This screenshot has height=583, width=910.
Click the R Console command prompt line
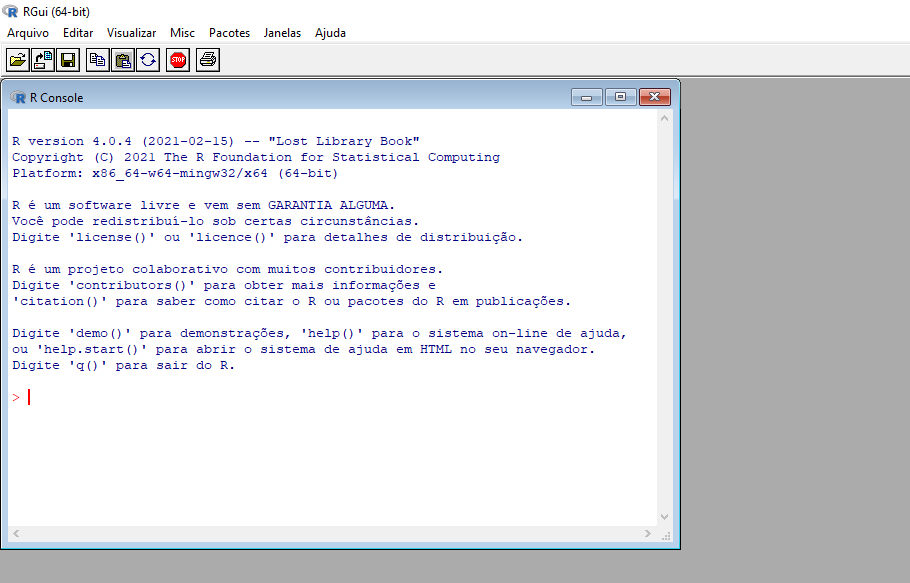coord(300,397)
